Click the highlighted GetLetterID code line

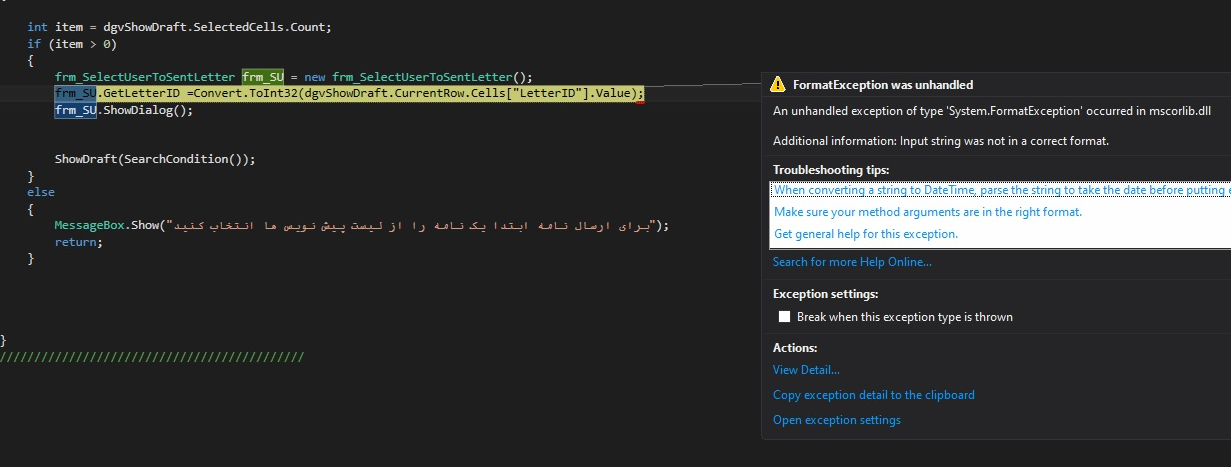[350, 93]
